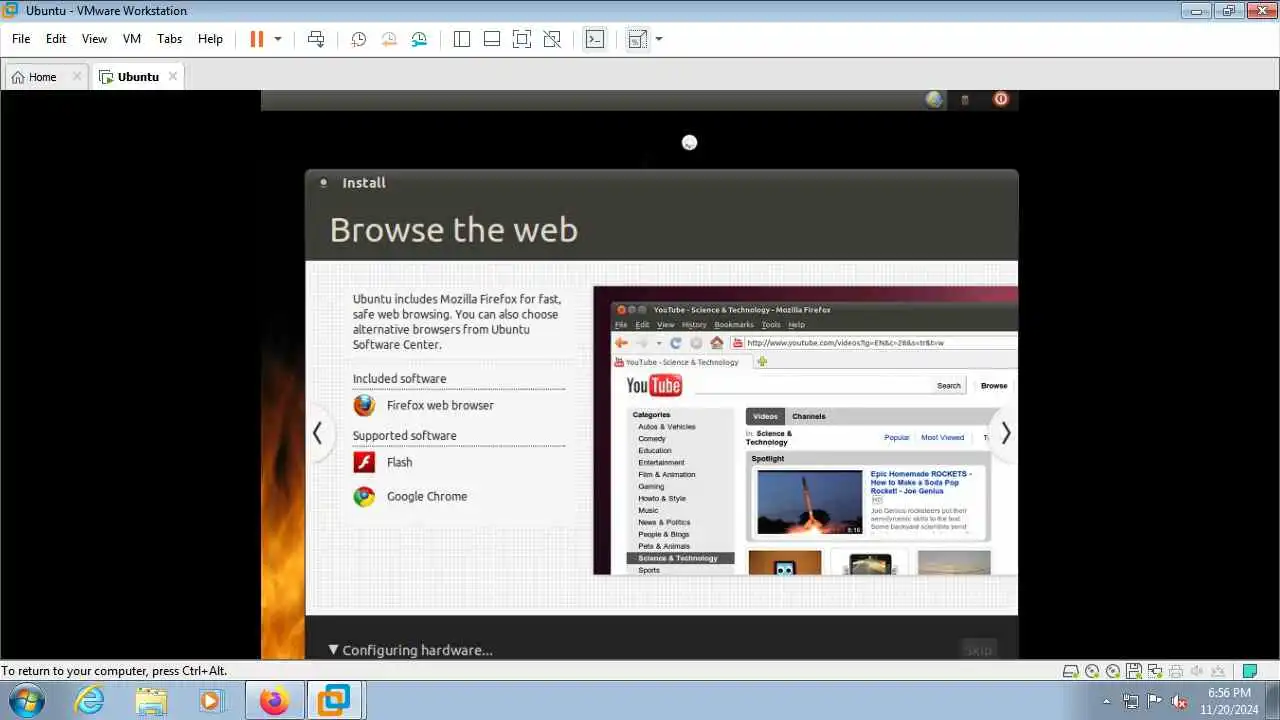
Task: Open the VM menu
Action: 132,39
